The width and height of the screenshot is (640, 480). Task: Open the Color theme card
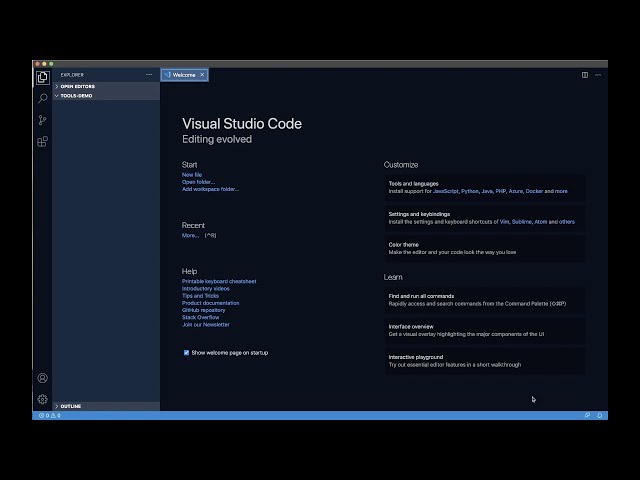point(485,248)
